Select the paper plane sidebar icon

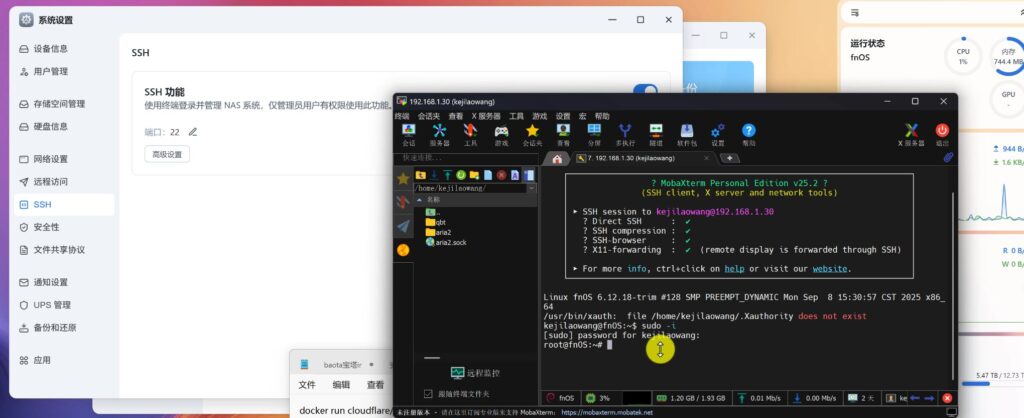point(403,226)
